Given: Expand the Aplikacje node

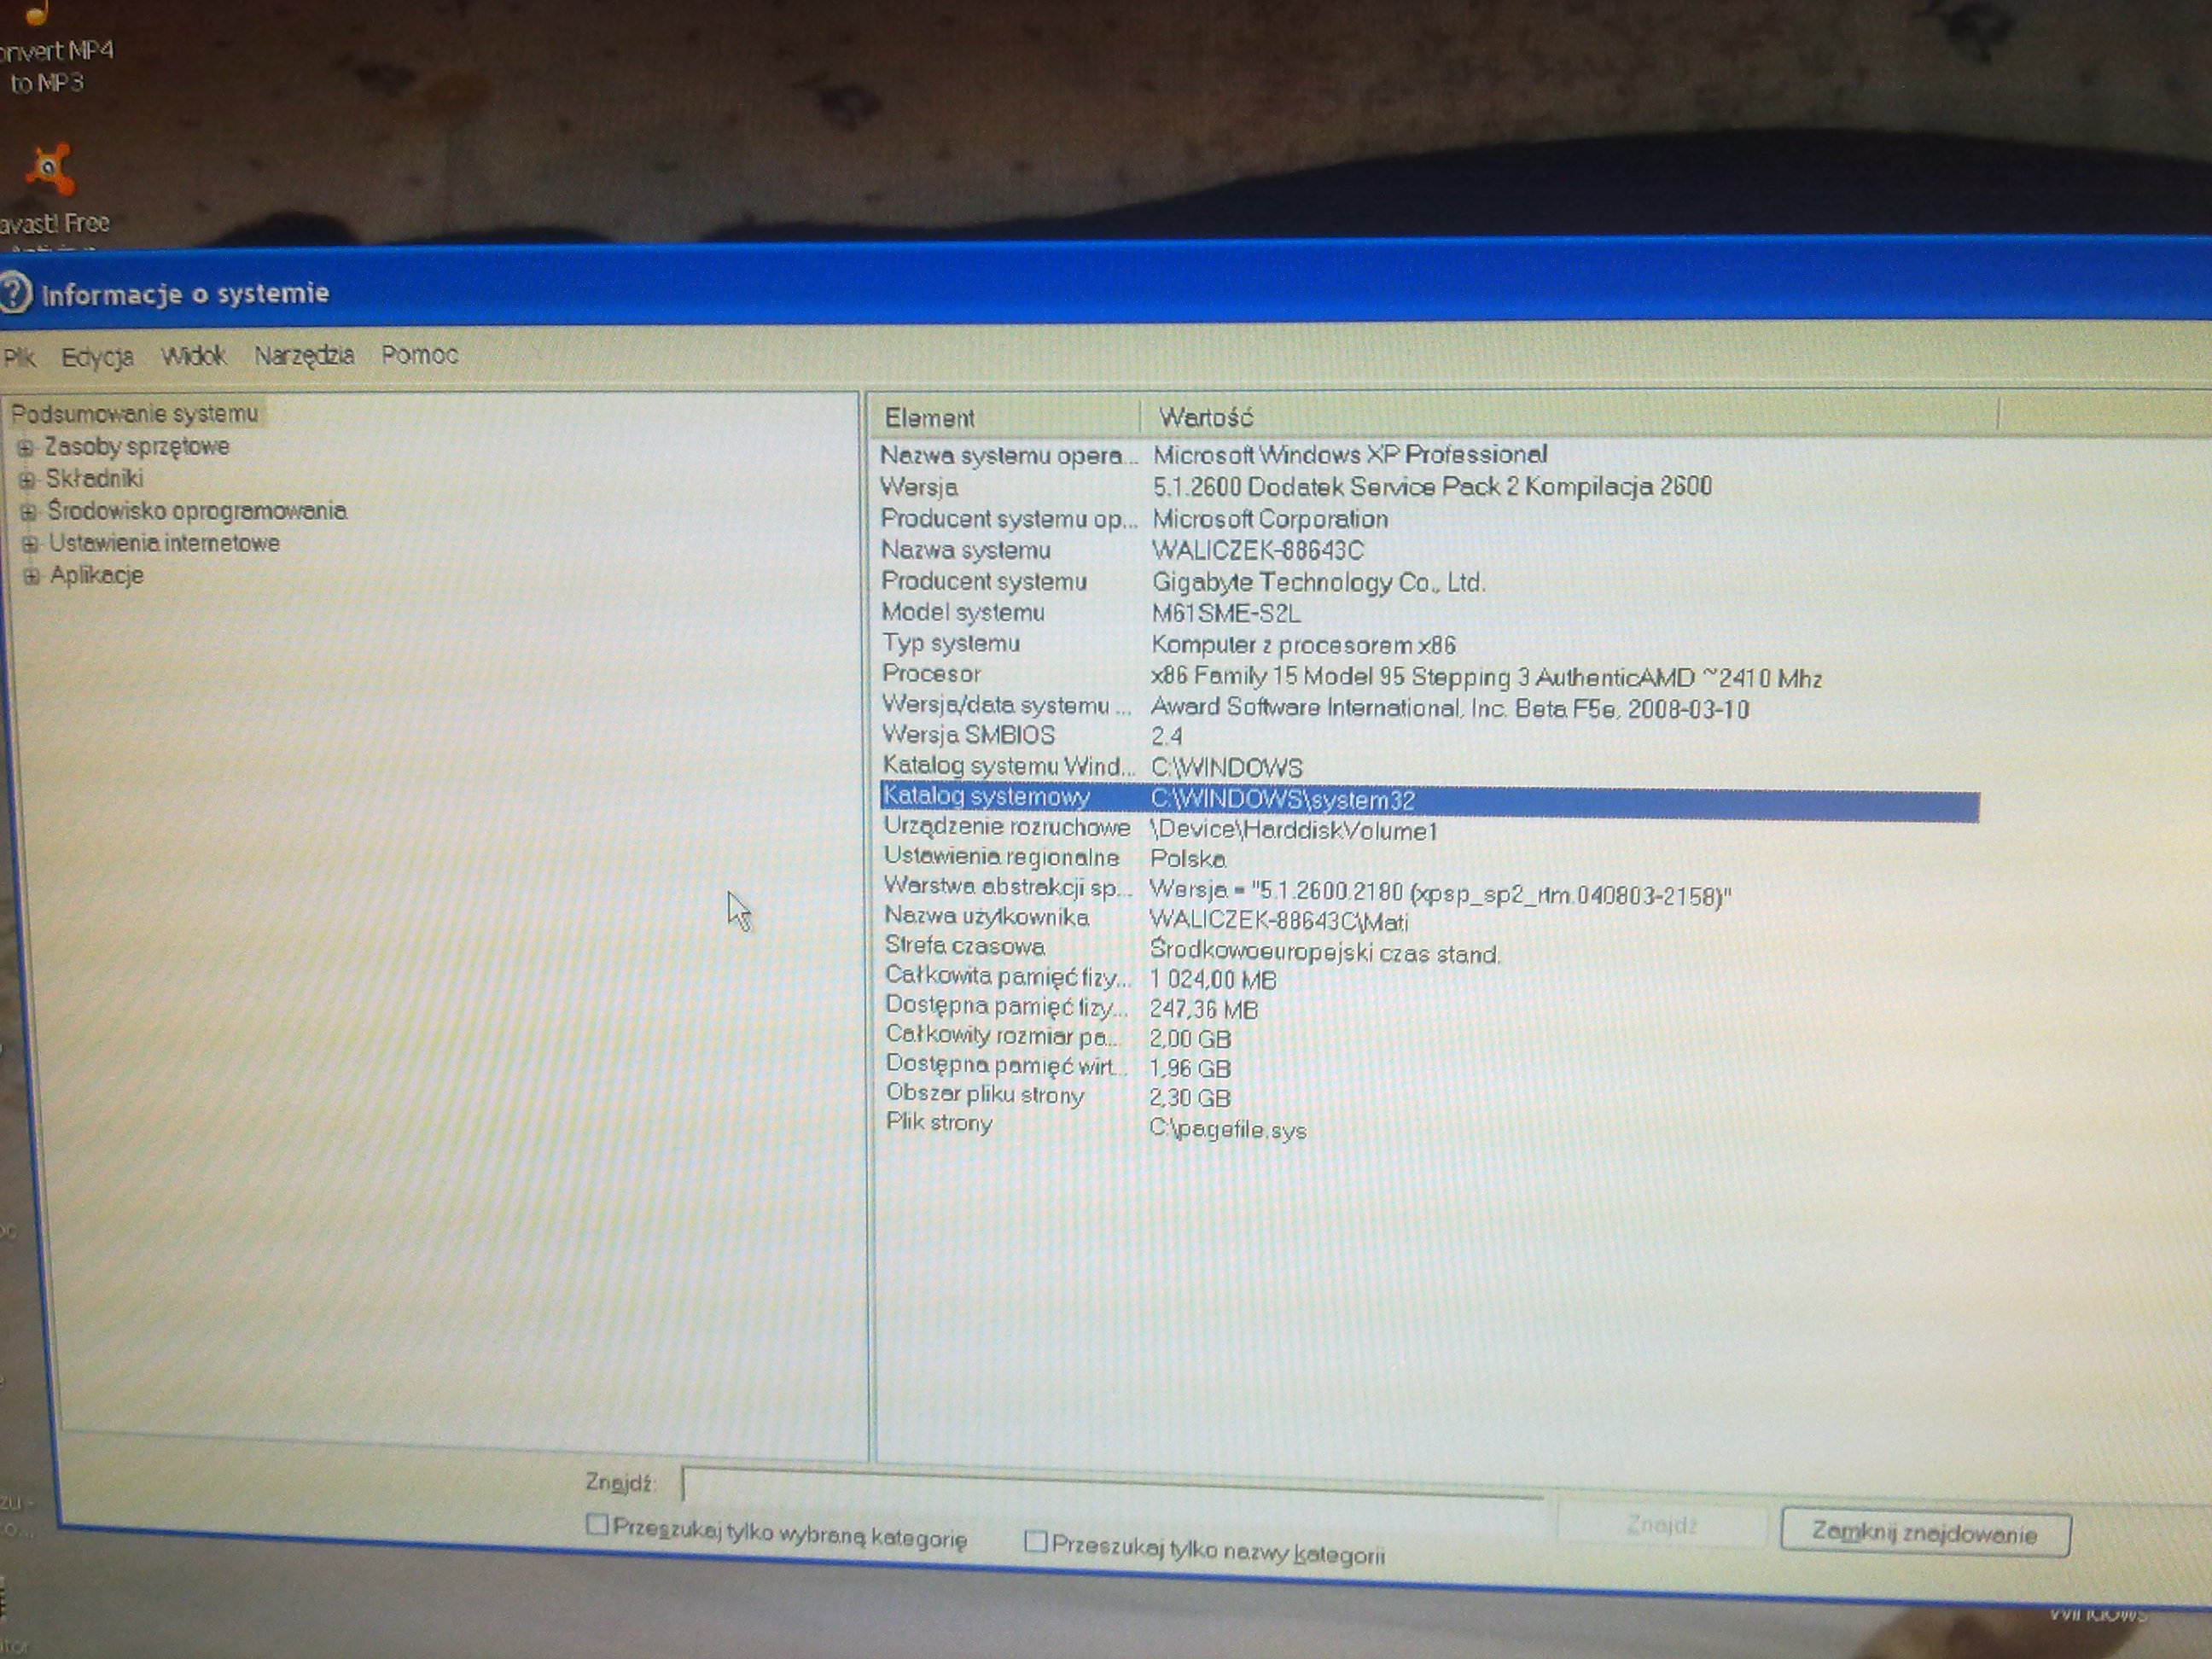Looking at the screenshot, I should [x=32, y=576].
